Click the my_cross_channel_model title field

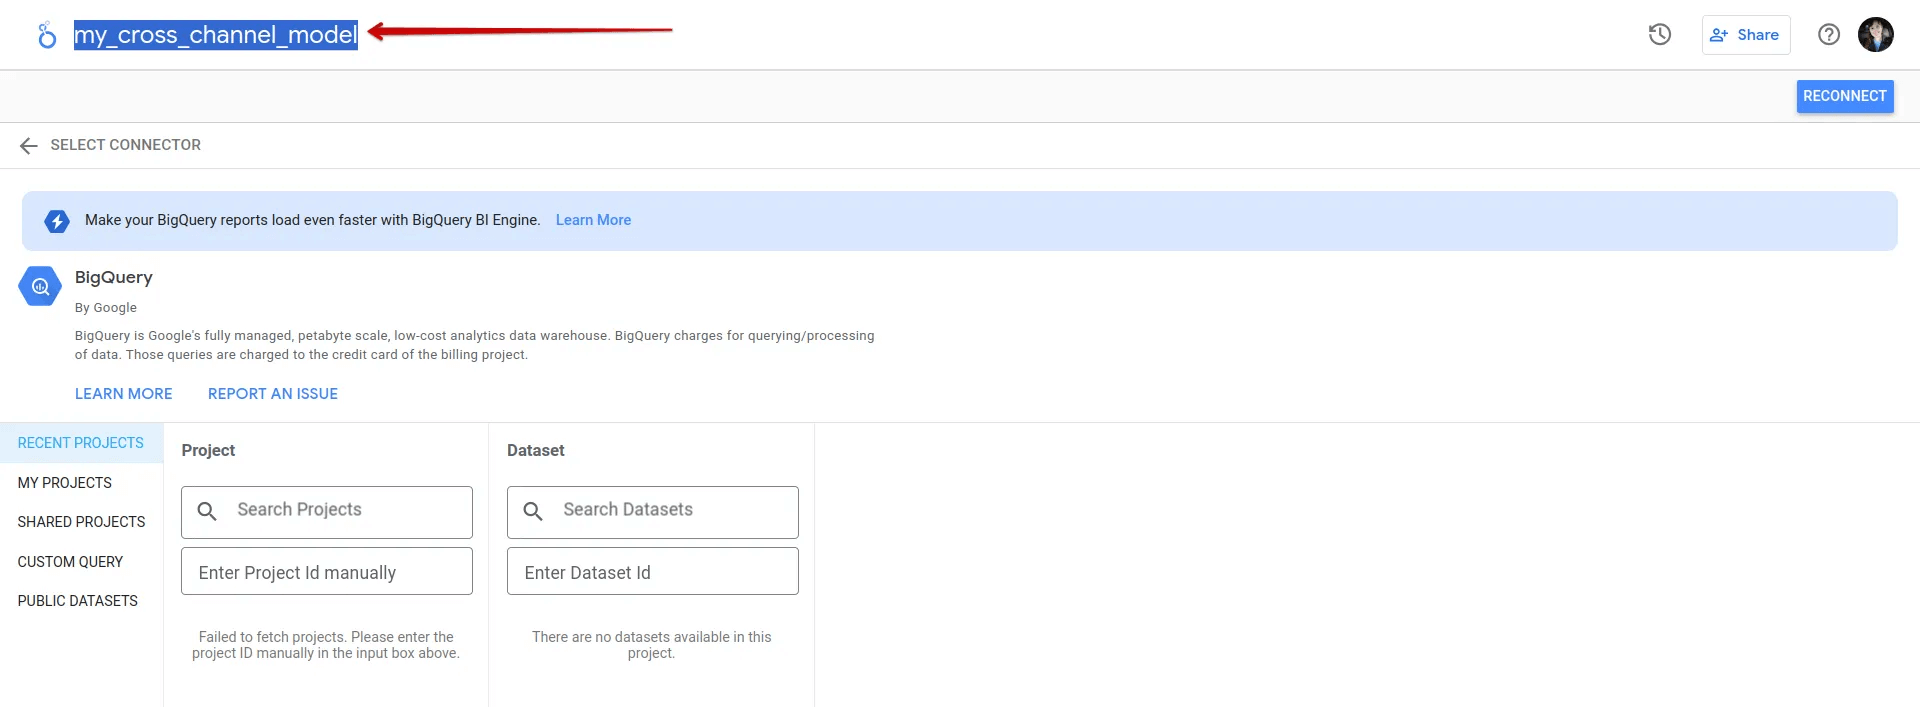pyautogui.click(x=216, y=35)
